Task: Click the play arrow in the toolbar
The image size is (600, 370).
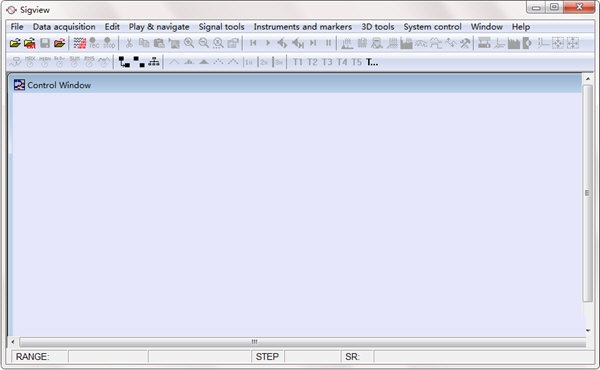Action: point(268,43)
